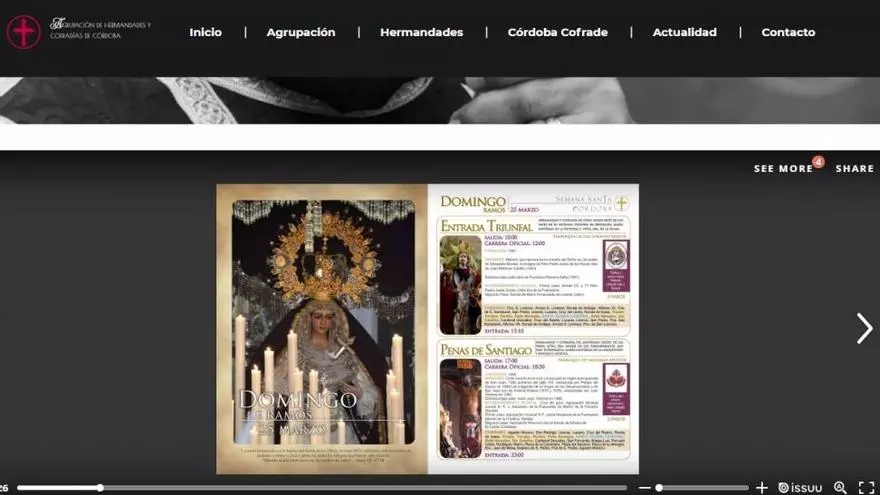The height and width of the screenshot is (495, 880).
Task: Open the Issuu logo link
Action: [800, 488]
